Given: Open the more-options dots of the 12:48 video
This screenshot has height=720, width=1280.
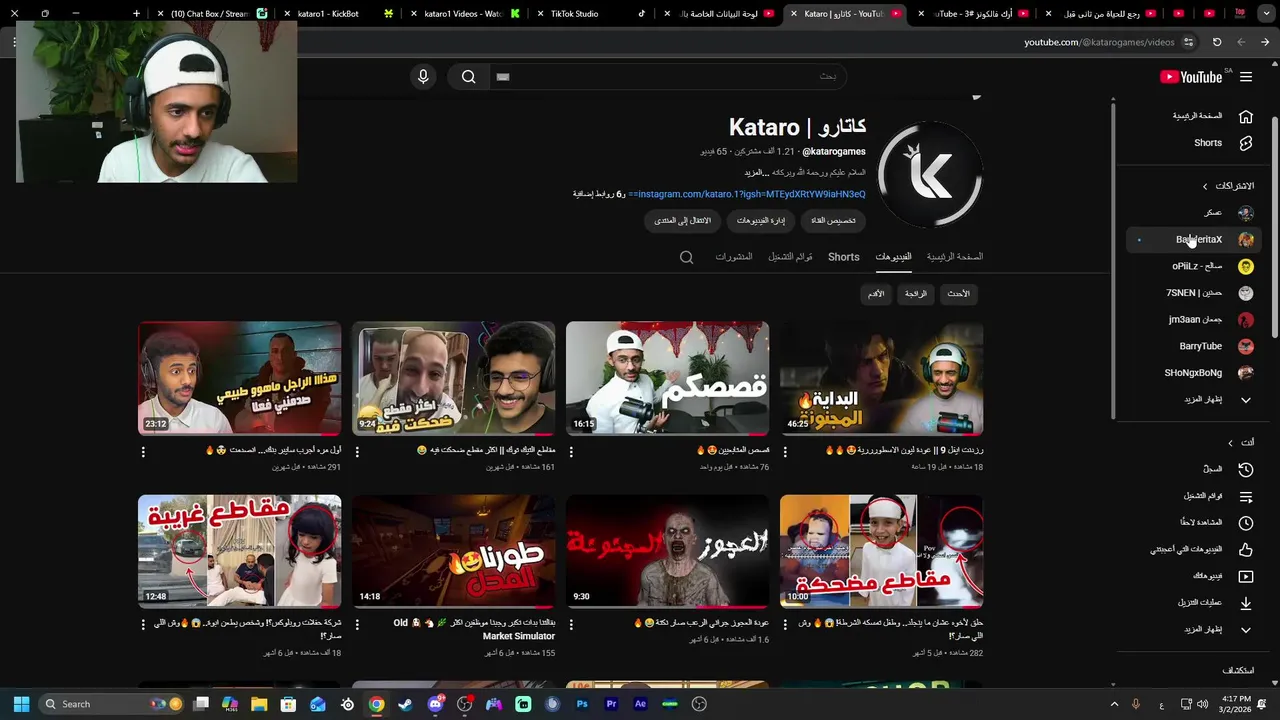Looking at the screenshot, I should 143,624.
